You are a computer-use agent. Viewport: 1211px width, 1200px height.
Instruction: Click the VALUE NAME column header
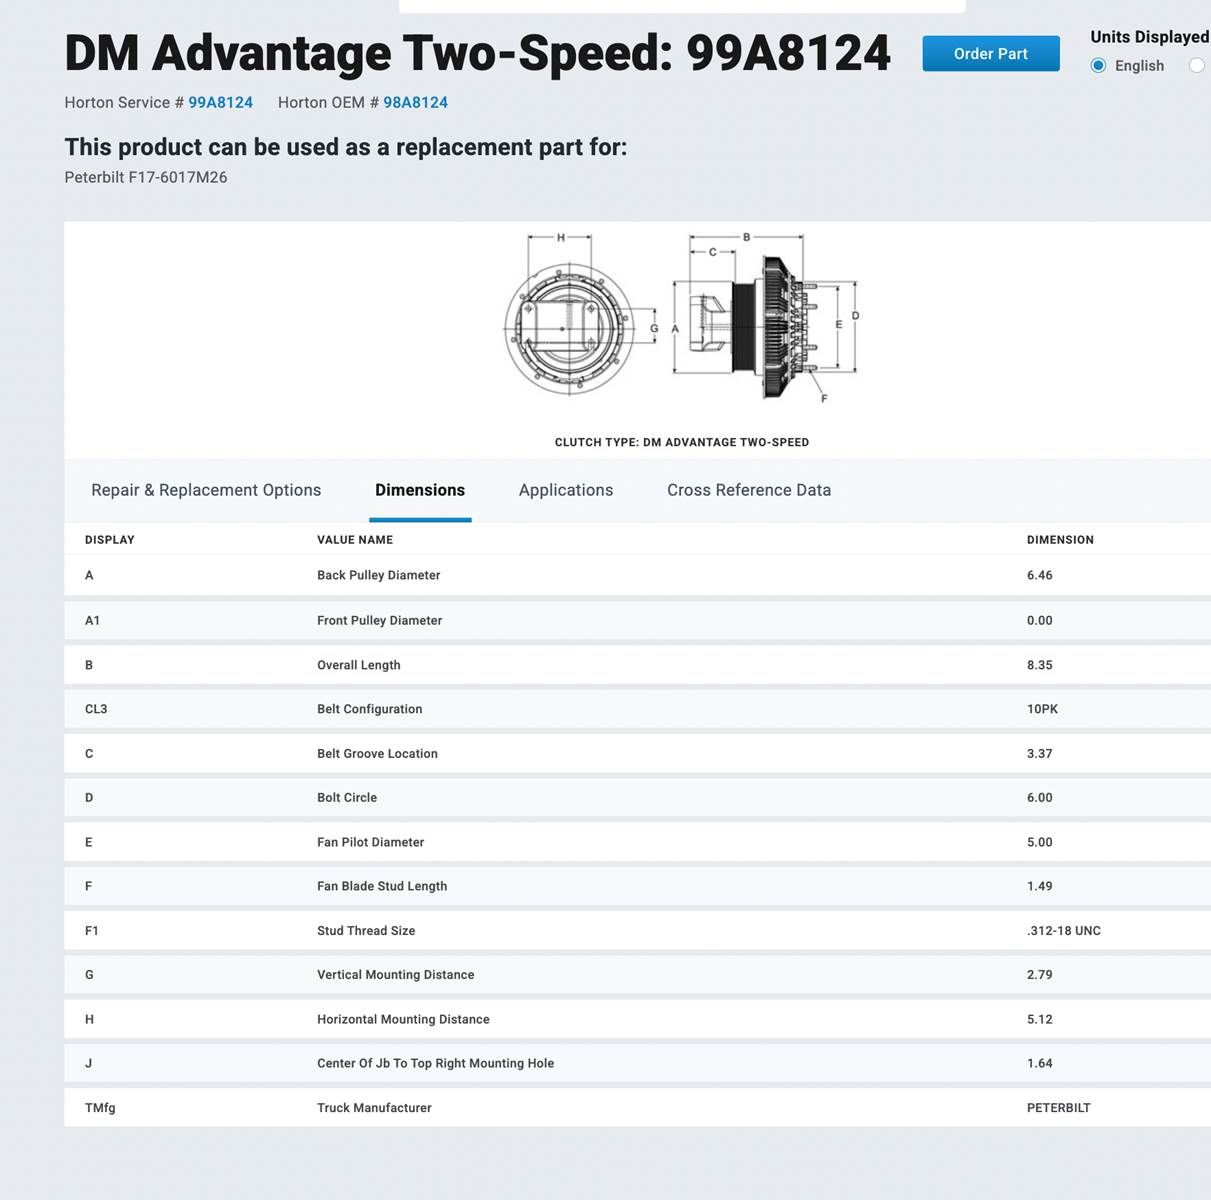point(355,540)
